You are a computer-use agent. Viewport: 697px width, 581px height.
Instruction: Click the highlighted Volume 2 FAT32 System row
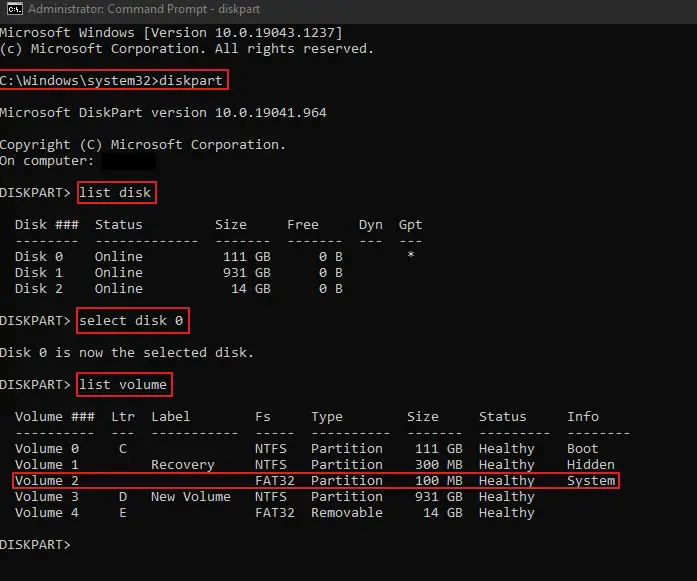click(x=316, y=481)
